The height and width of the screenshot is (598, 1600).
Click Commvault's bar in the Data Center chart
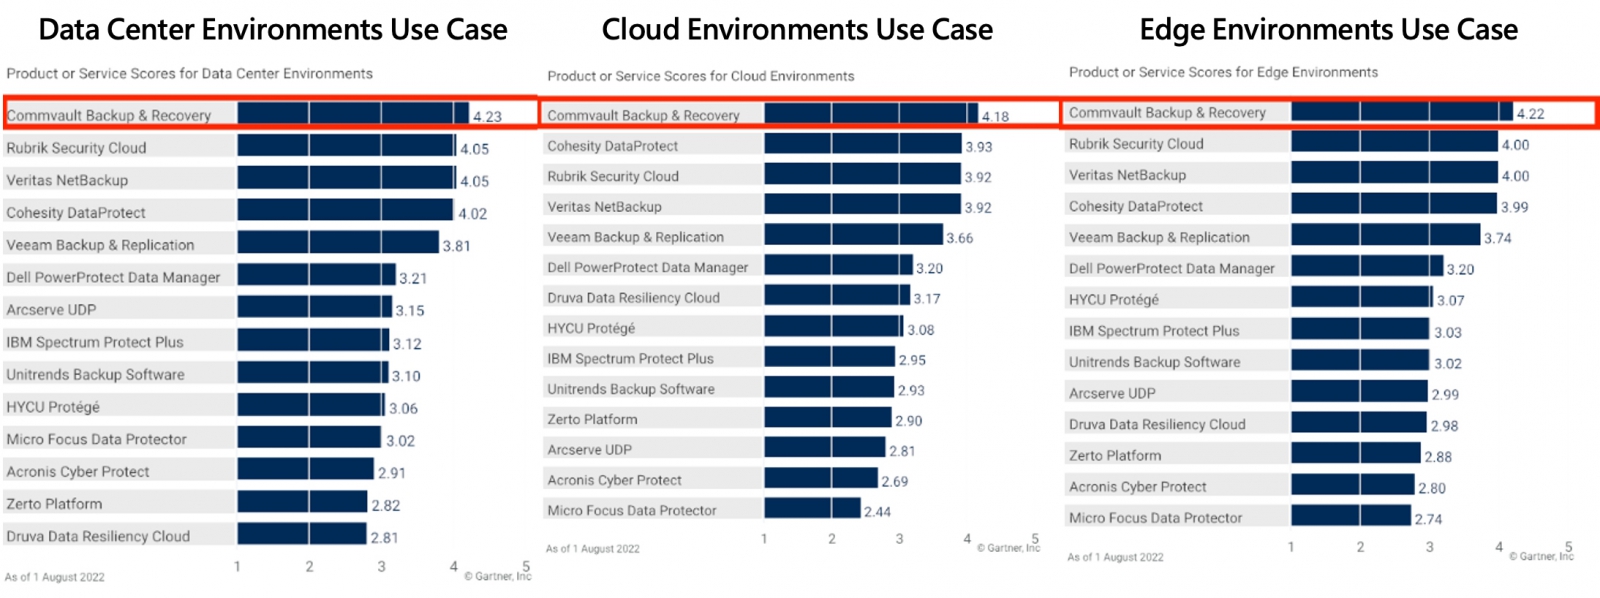(353, 113)
